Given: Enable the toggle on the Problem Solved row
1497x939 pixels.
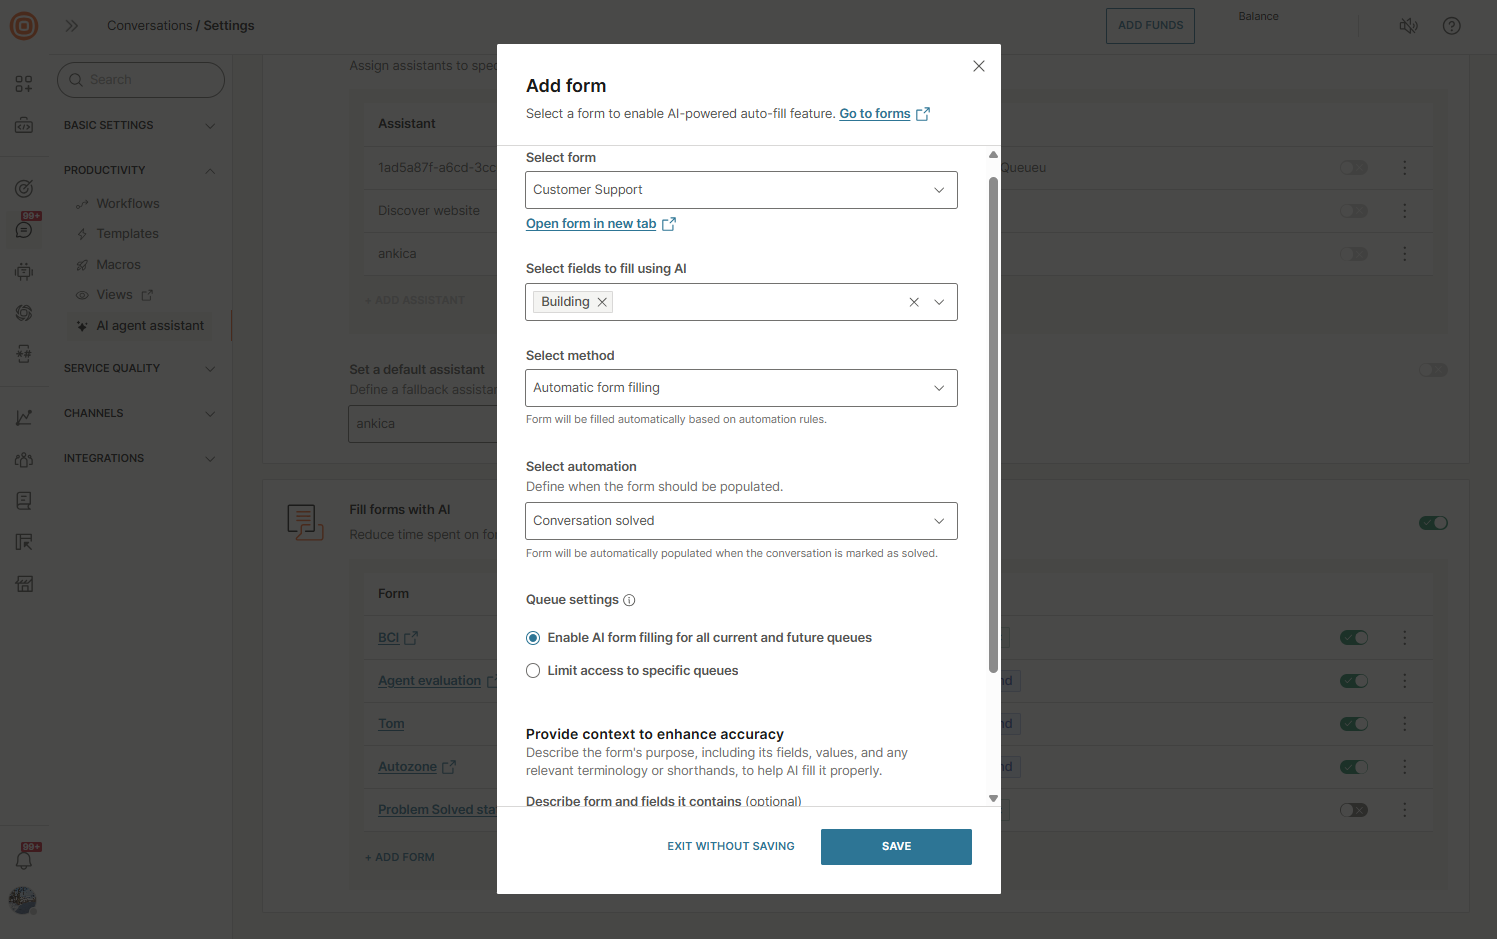Looking at the screenshot, I should 1353,810.
